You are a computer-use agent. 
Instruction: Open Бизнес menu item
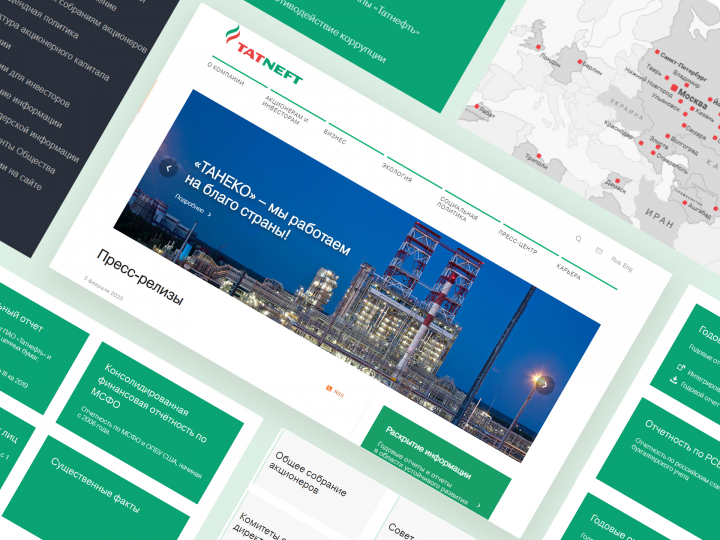click(335, 136)
